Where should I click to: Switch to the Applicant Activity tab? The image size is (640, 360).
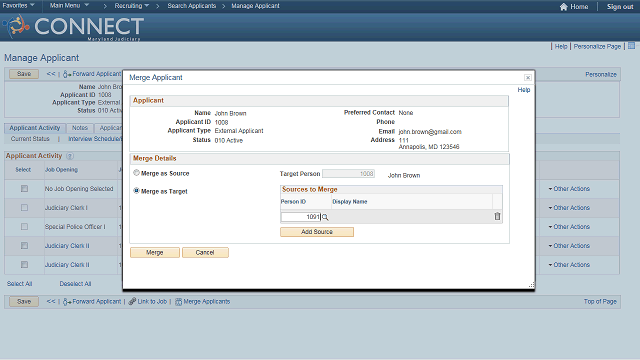pyautogui.click(x=35, y=128)
